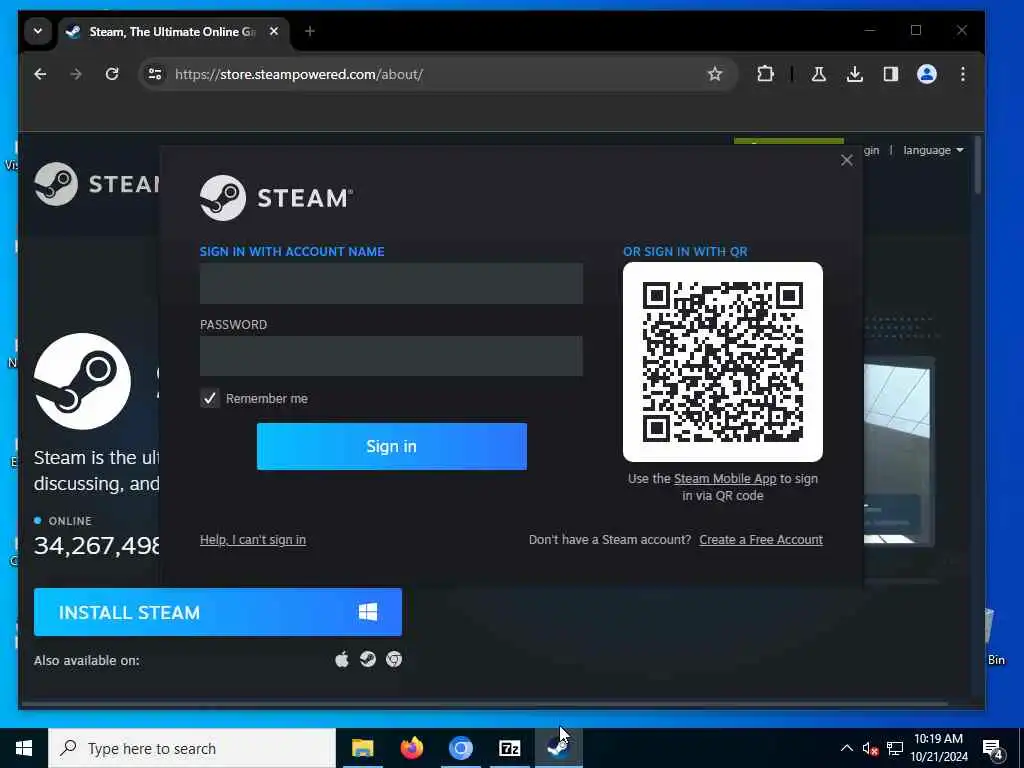Click the page vertical scrollbar
The height and width of the screenshot is (768, 1024).
[x=978, y=165]
